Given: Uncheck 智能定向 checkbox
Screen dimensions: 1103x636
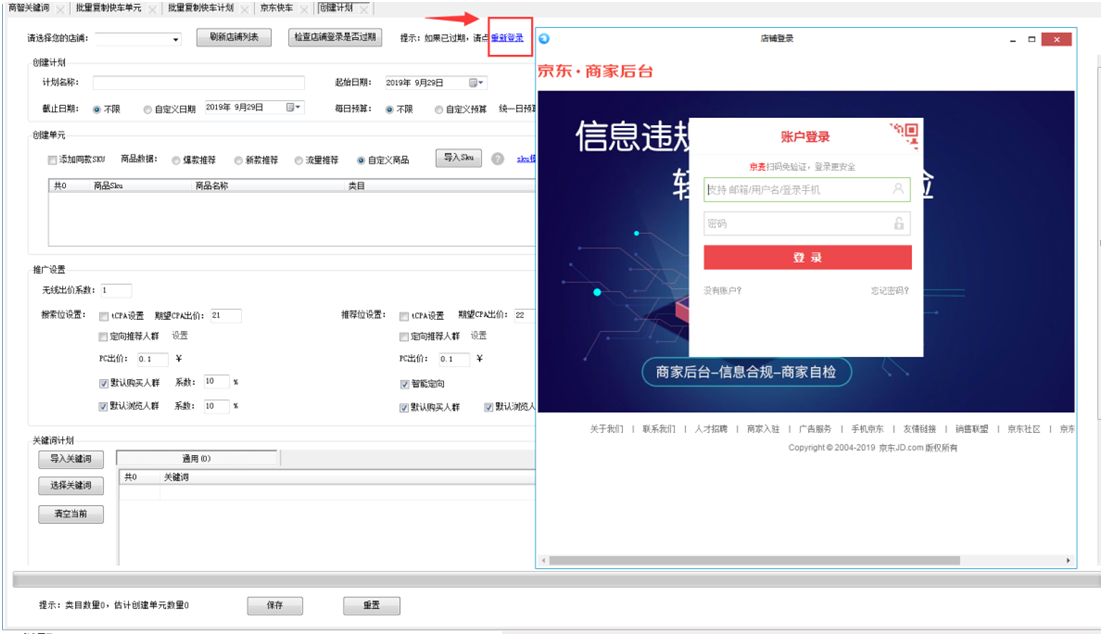Looking at the screenshot, I should [x=404, y=384].
